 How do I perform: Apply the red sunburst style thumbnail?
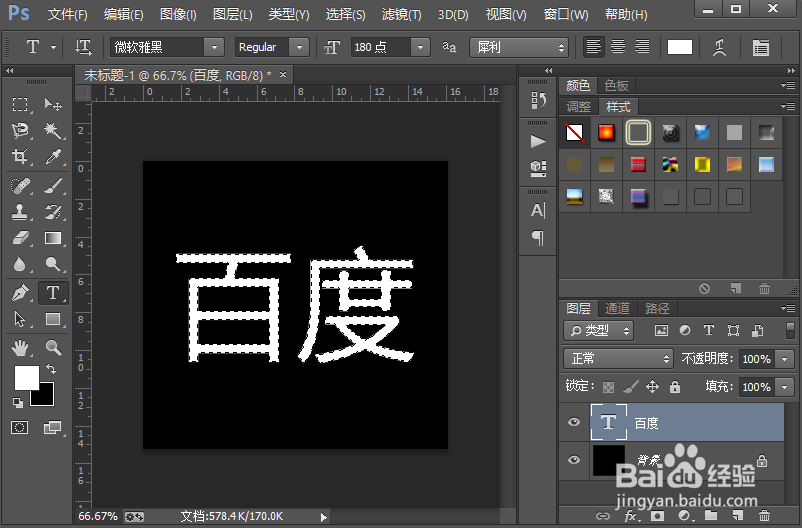pyautogui.click(x=607, y=133)
